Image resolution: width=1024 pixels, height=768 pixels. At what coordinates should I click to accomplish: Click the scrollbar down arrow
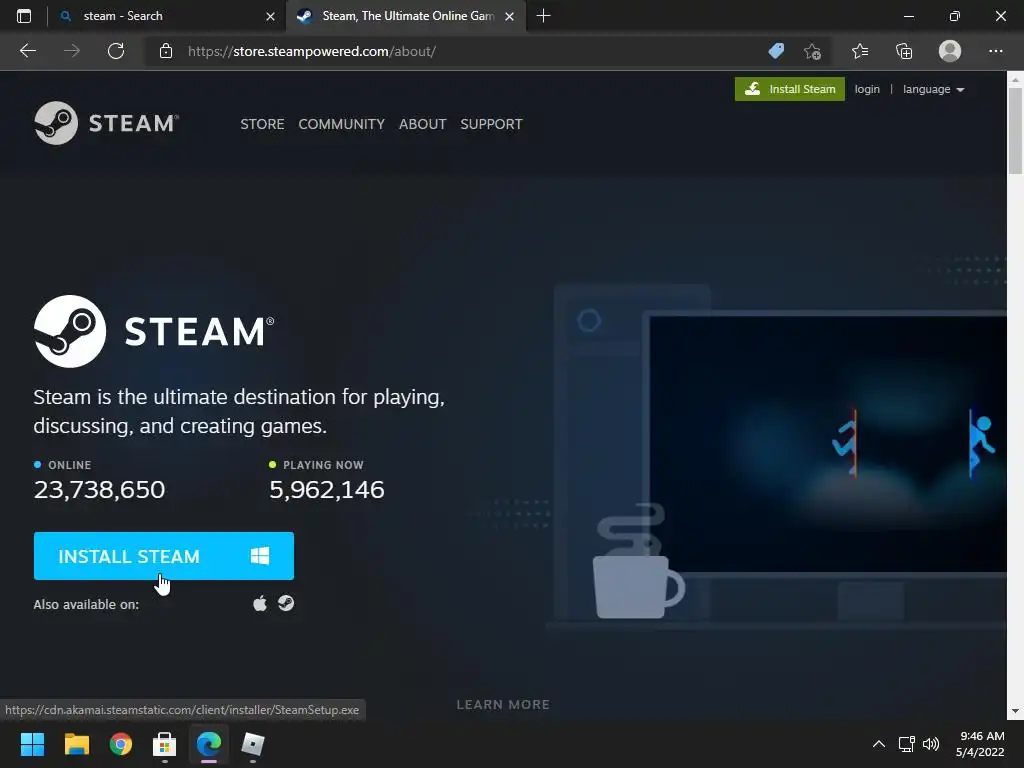(x=1015, y=711)
